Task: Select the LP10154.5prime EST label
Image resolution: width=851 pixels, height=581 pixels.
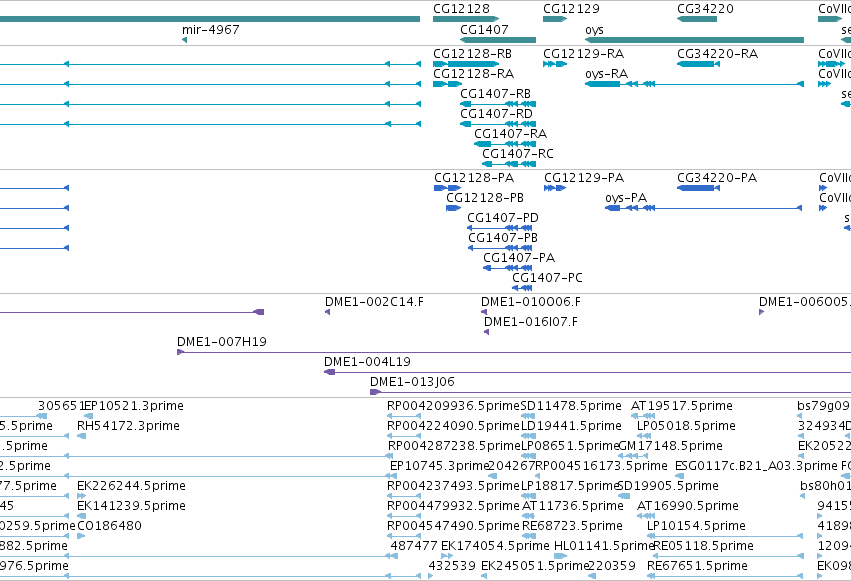Action: (x=696, y=526)
